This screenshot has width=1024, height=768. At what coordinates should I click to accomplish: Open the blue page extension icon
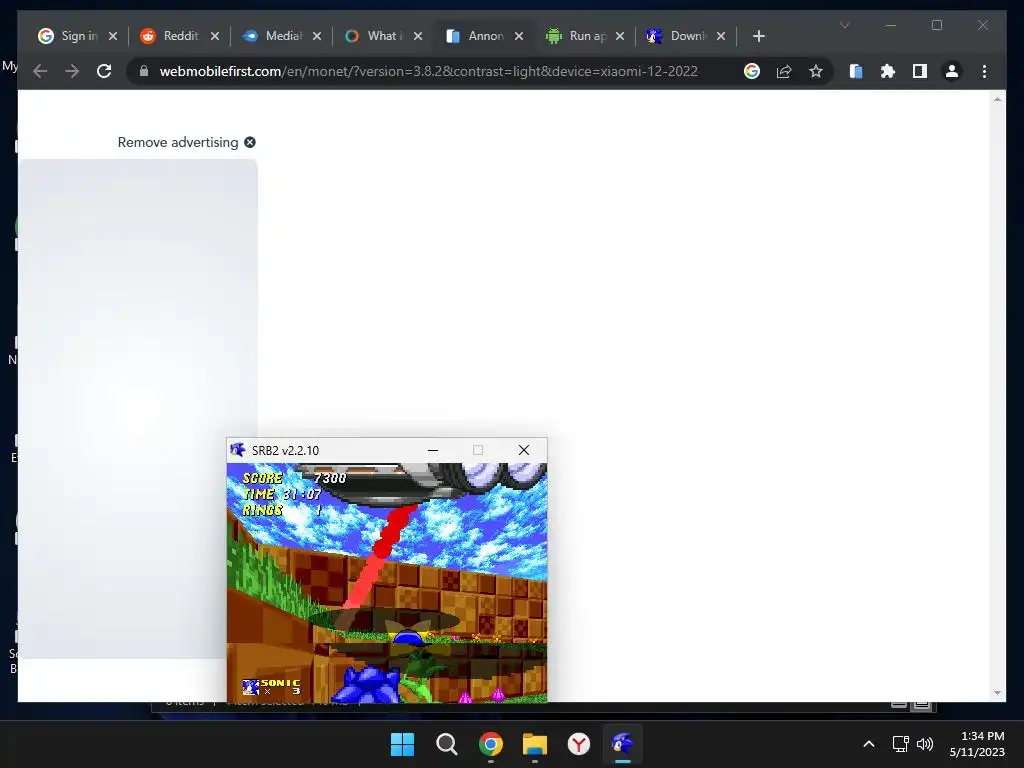coord(856,71)
